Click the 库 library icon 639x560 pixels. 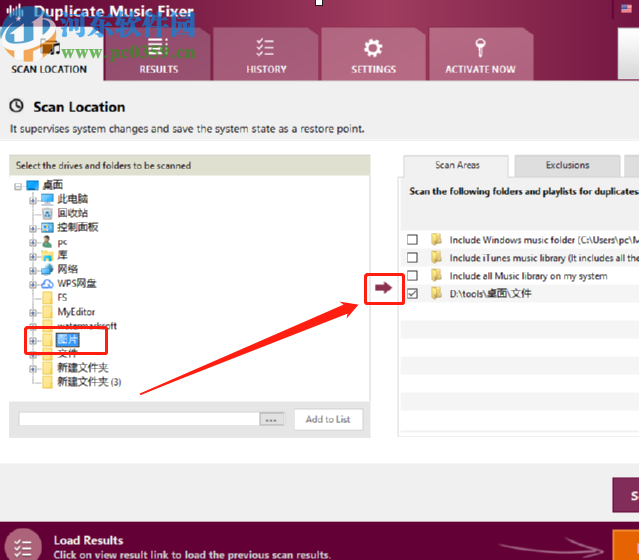47,256
